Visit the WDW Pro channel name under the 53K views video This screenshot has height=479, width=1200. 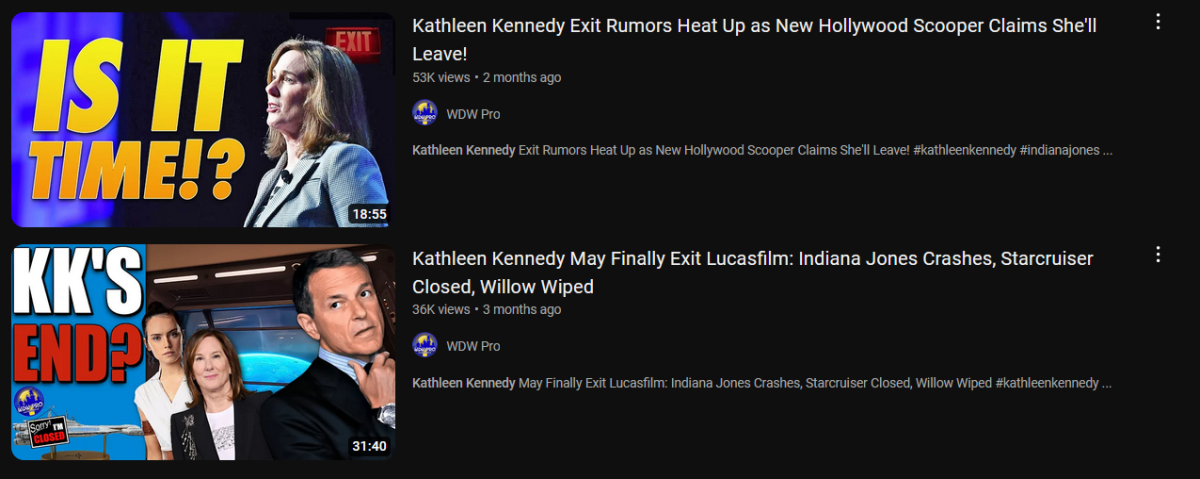[x=473, y=114]
